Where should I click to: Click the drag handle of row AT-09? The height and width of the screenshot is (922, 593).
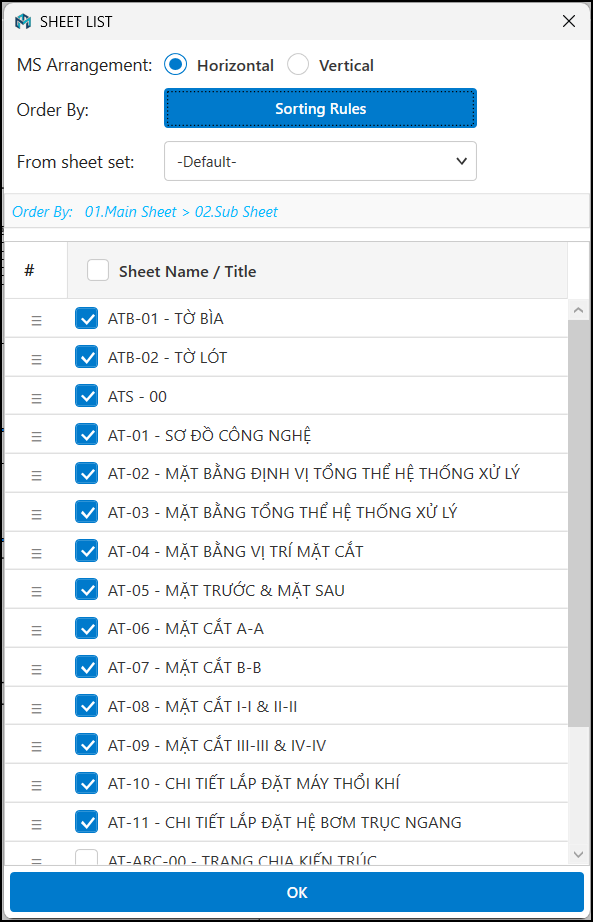36,747
